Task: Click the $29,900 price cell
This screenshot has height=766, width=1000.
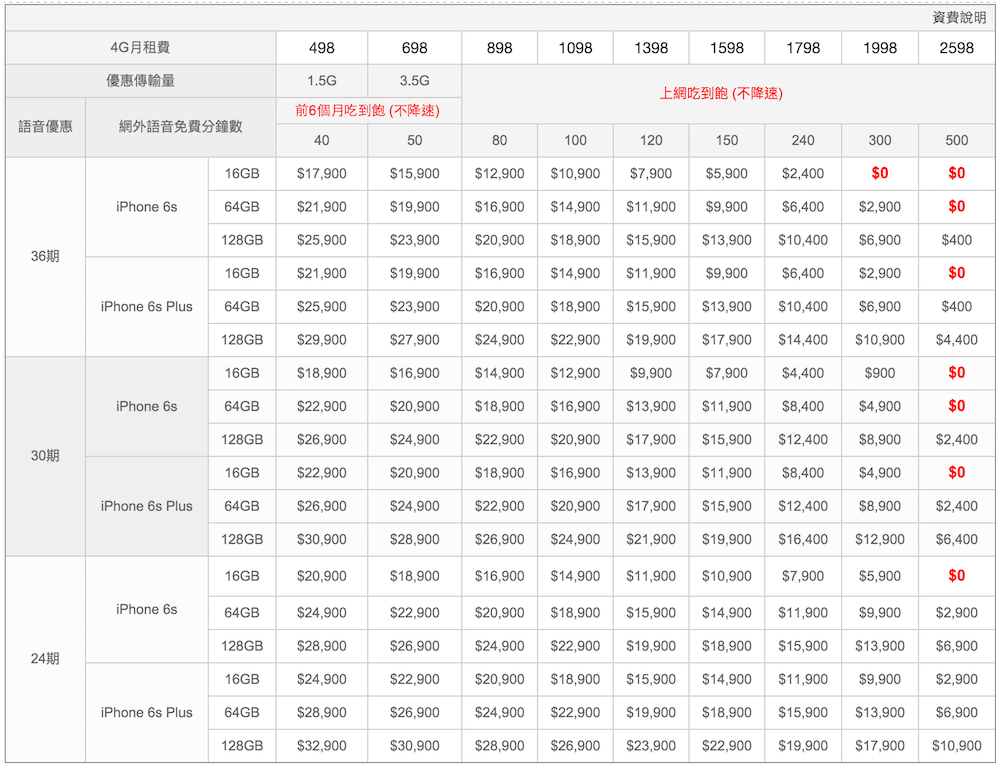Action: pos(322,340)
